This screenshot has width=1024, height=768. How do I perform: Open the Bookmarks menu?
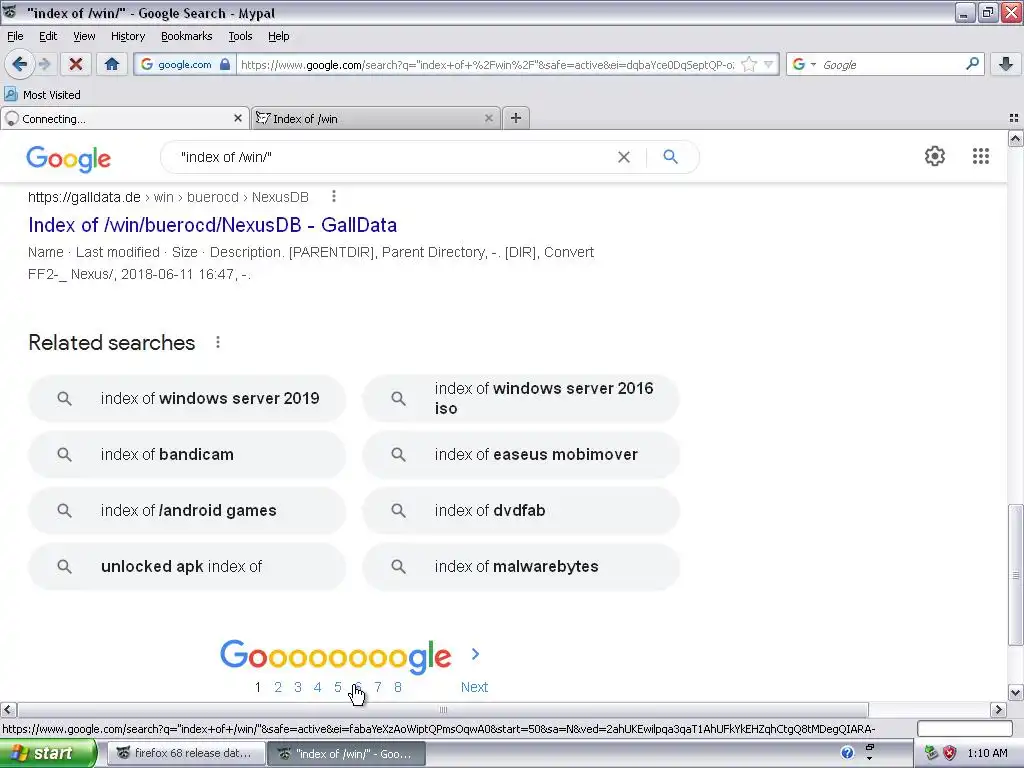(x=186, y=36)
